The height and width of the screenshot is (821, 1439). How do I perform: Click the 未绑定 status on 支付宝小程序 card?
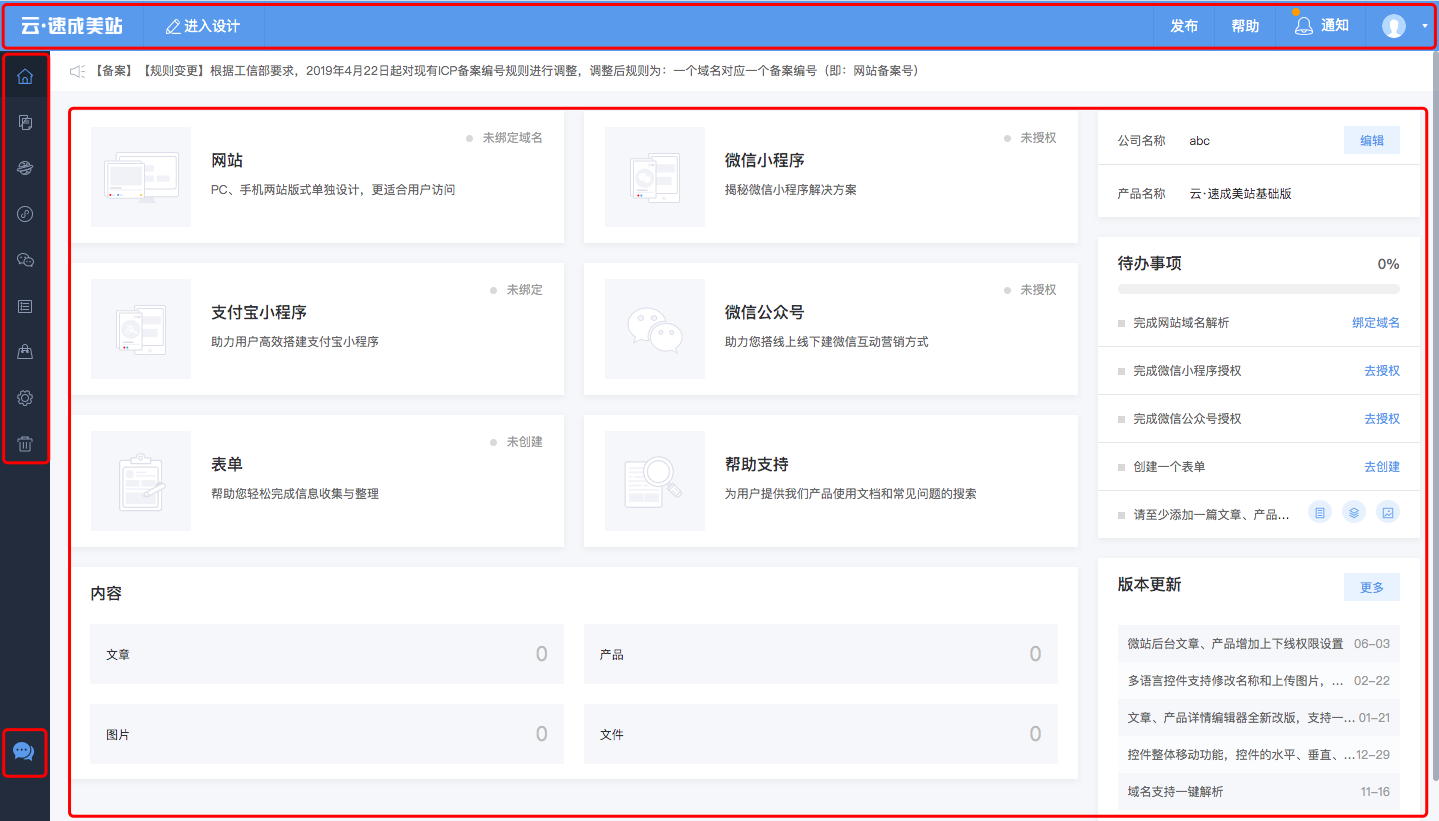pyautogui.click(x=525, y=290)
